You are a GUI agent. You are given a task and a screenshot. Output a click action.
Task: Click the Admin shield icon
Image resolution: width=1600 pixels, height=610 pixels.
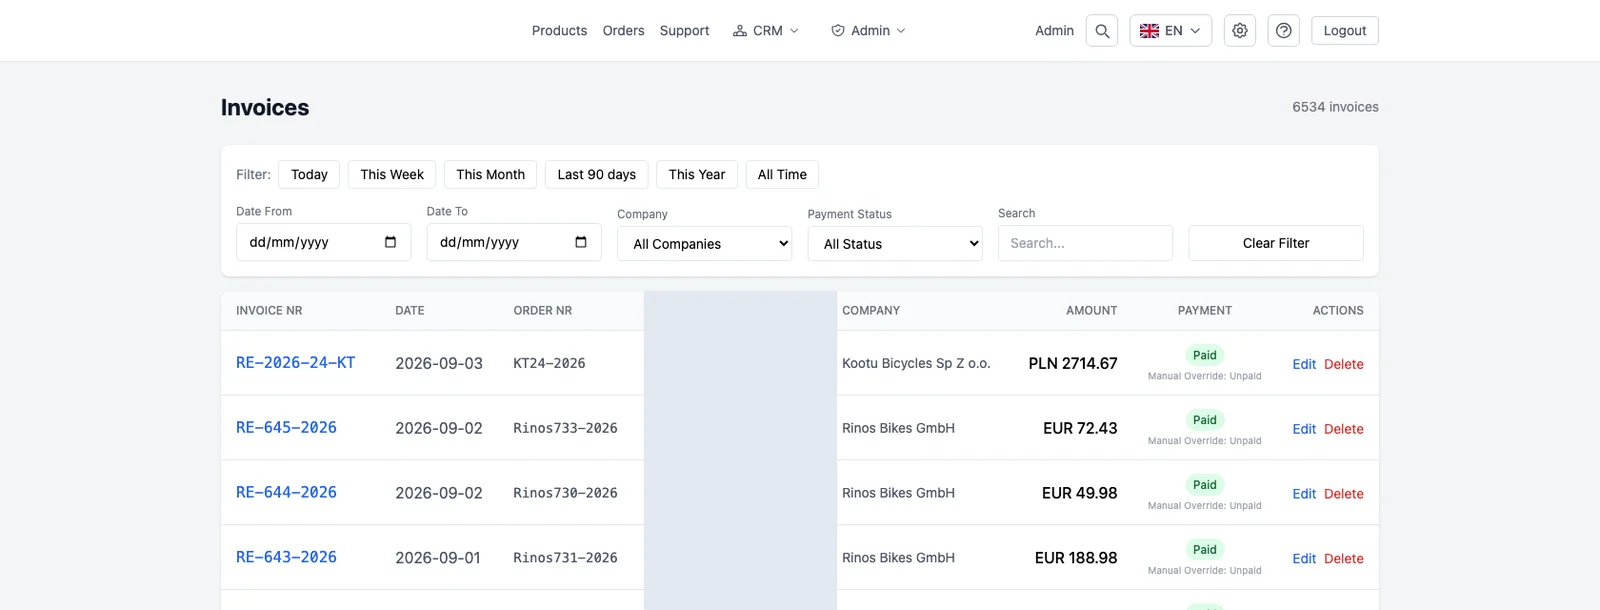click(838, 31)
